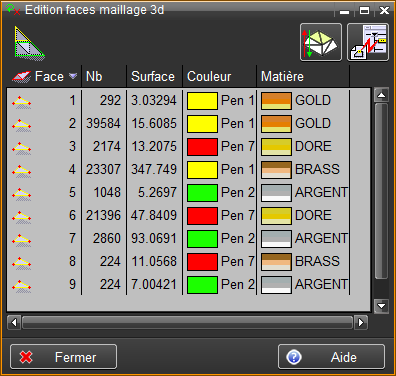Open Face column sort dropdown arrow

[73, 76]
